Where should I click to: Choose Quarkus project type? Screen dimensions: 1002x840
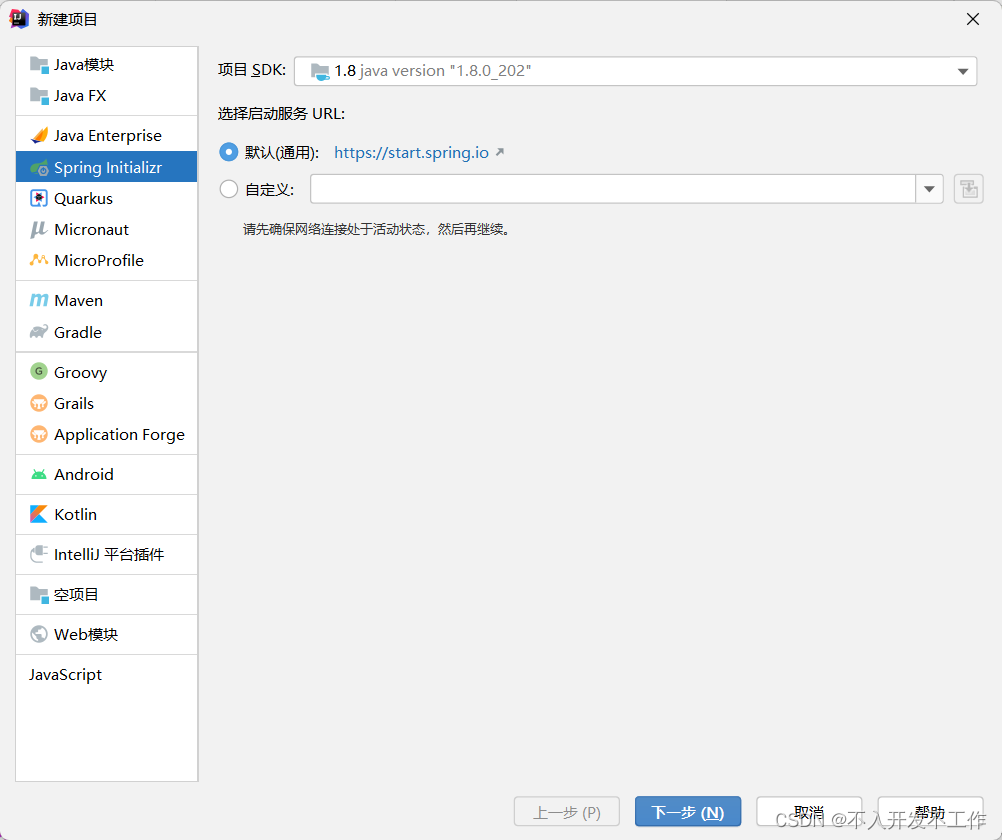[x=107, y=198]
